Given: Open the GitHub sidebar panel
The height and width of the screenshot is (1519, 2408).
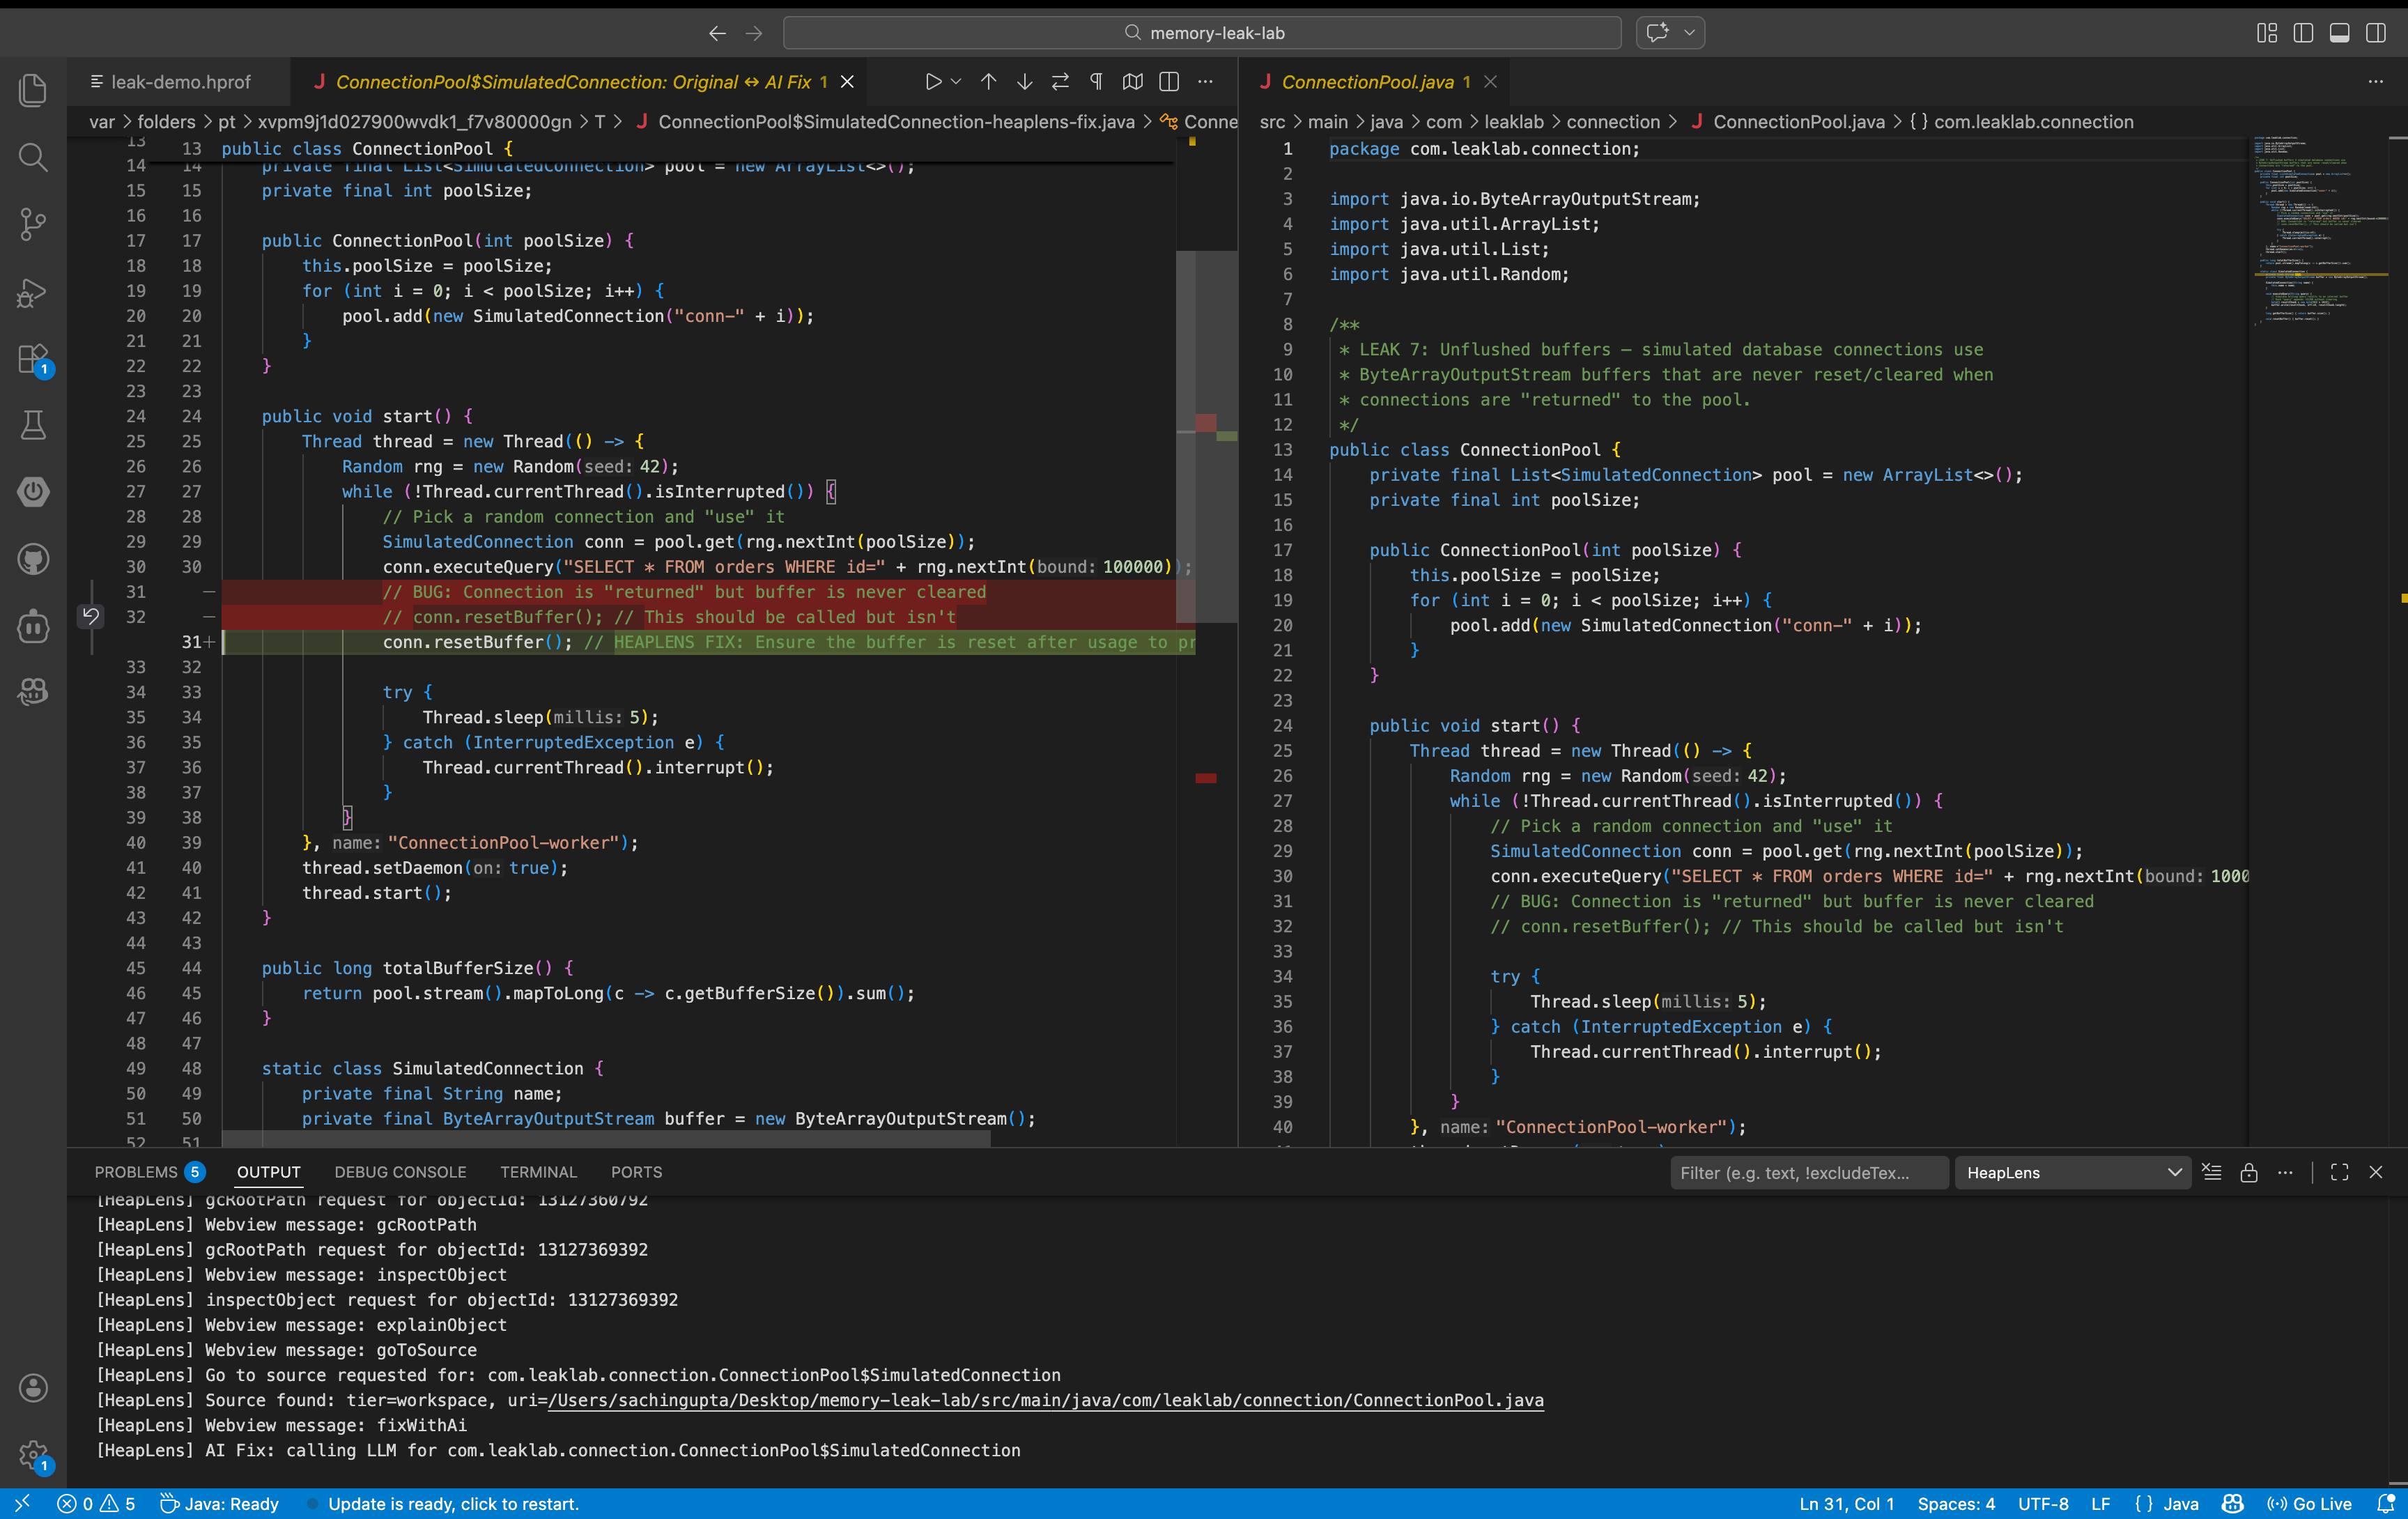Looking at the screenshot, I should point(33,559).
